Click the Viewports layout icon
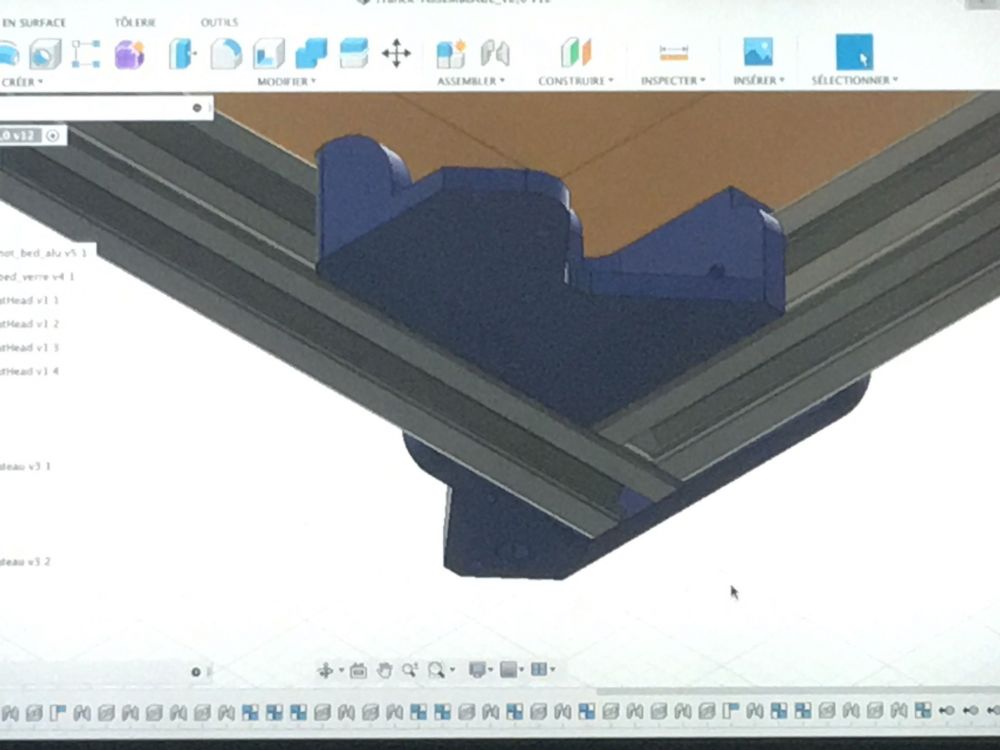 pyautogui.click(x=539, y=669)
